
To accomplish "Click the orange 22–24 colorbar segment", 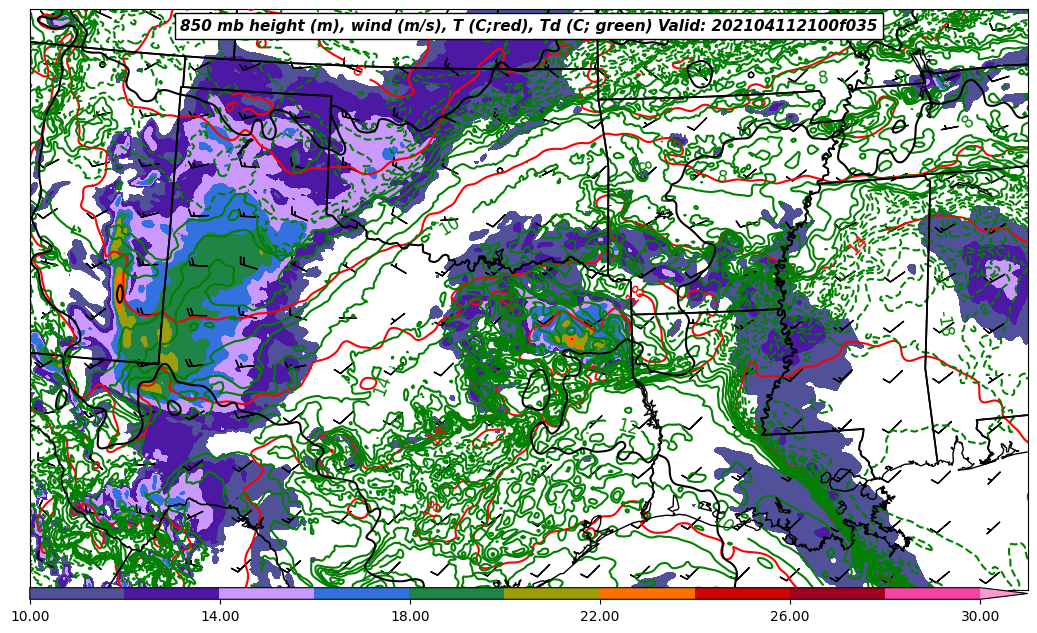I will pos(647,593).
